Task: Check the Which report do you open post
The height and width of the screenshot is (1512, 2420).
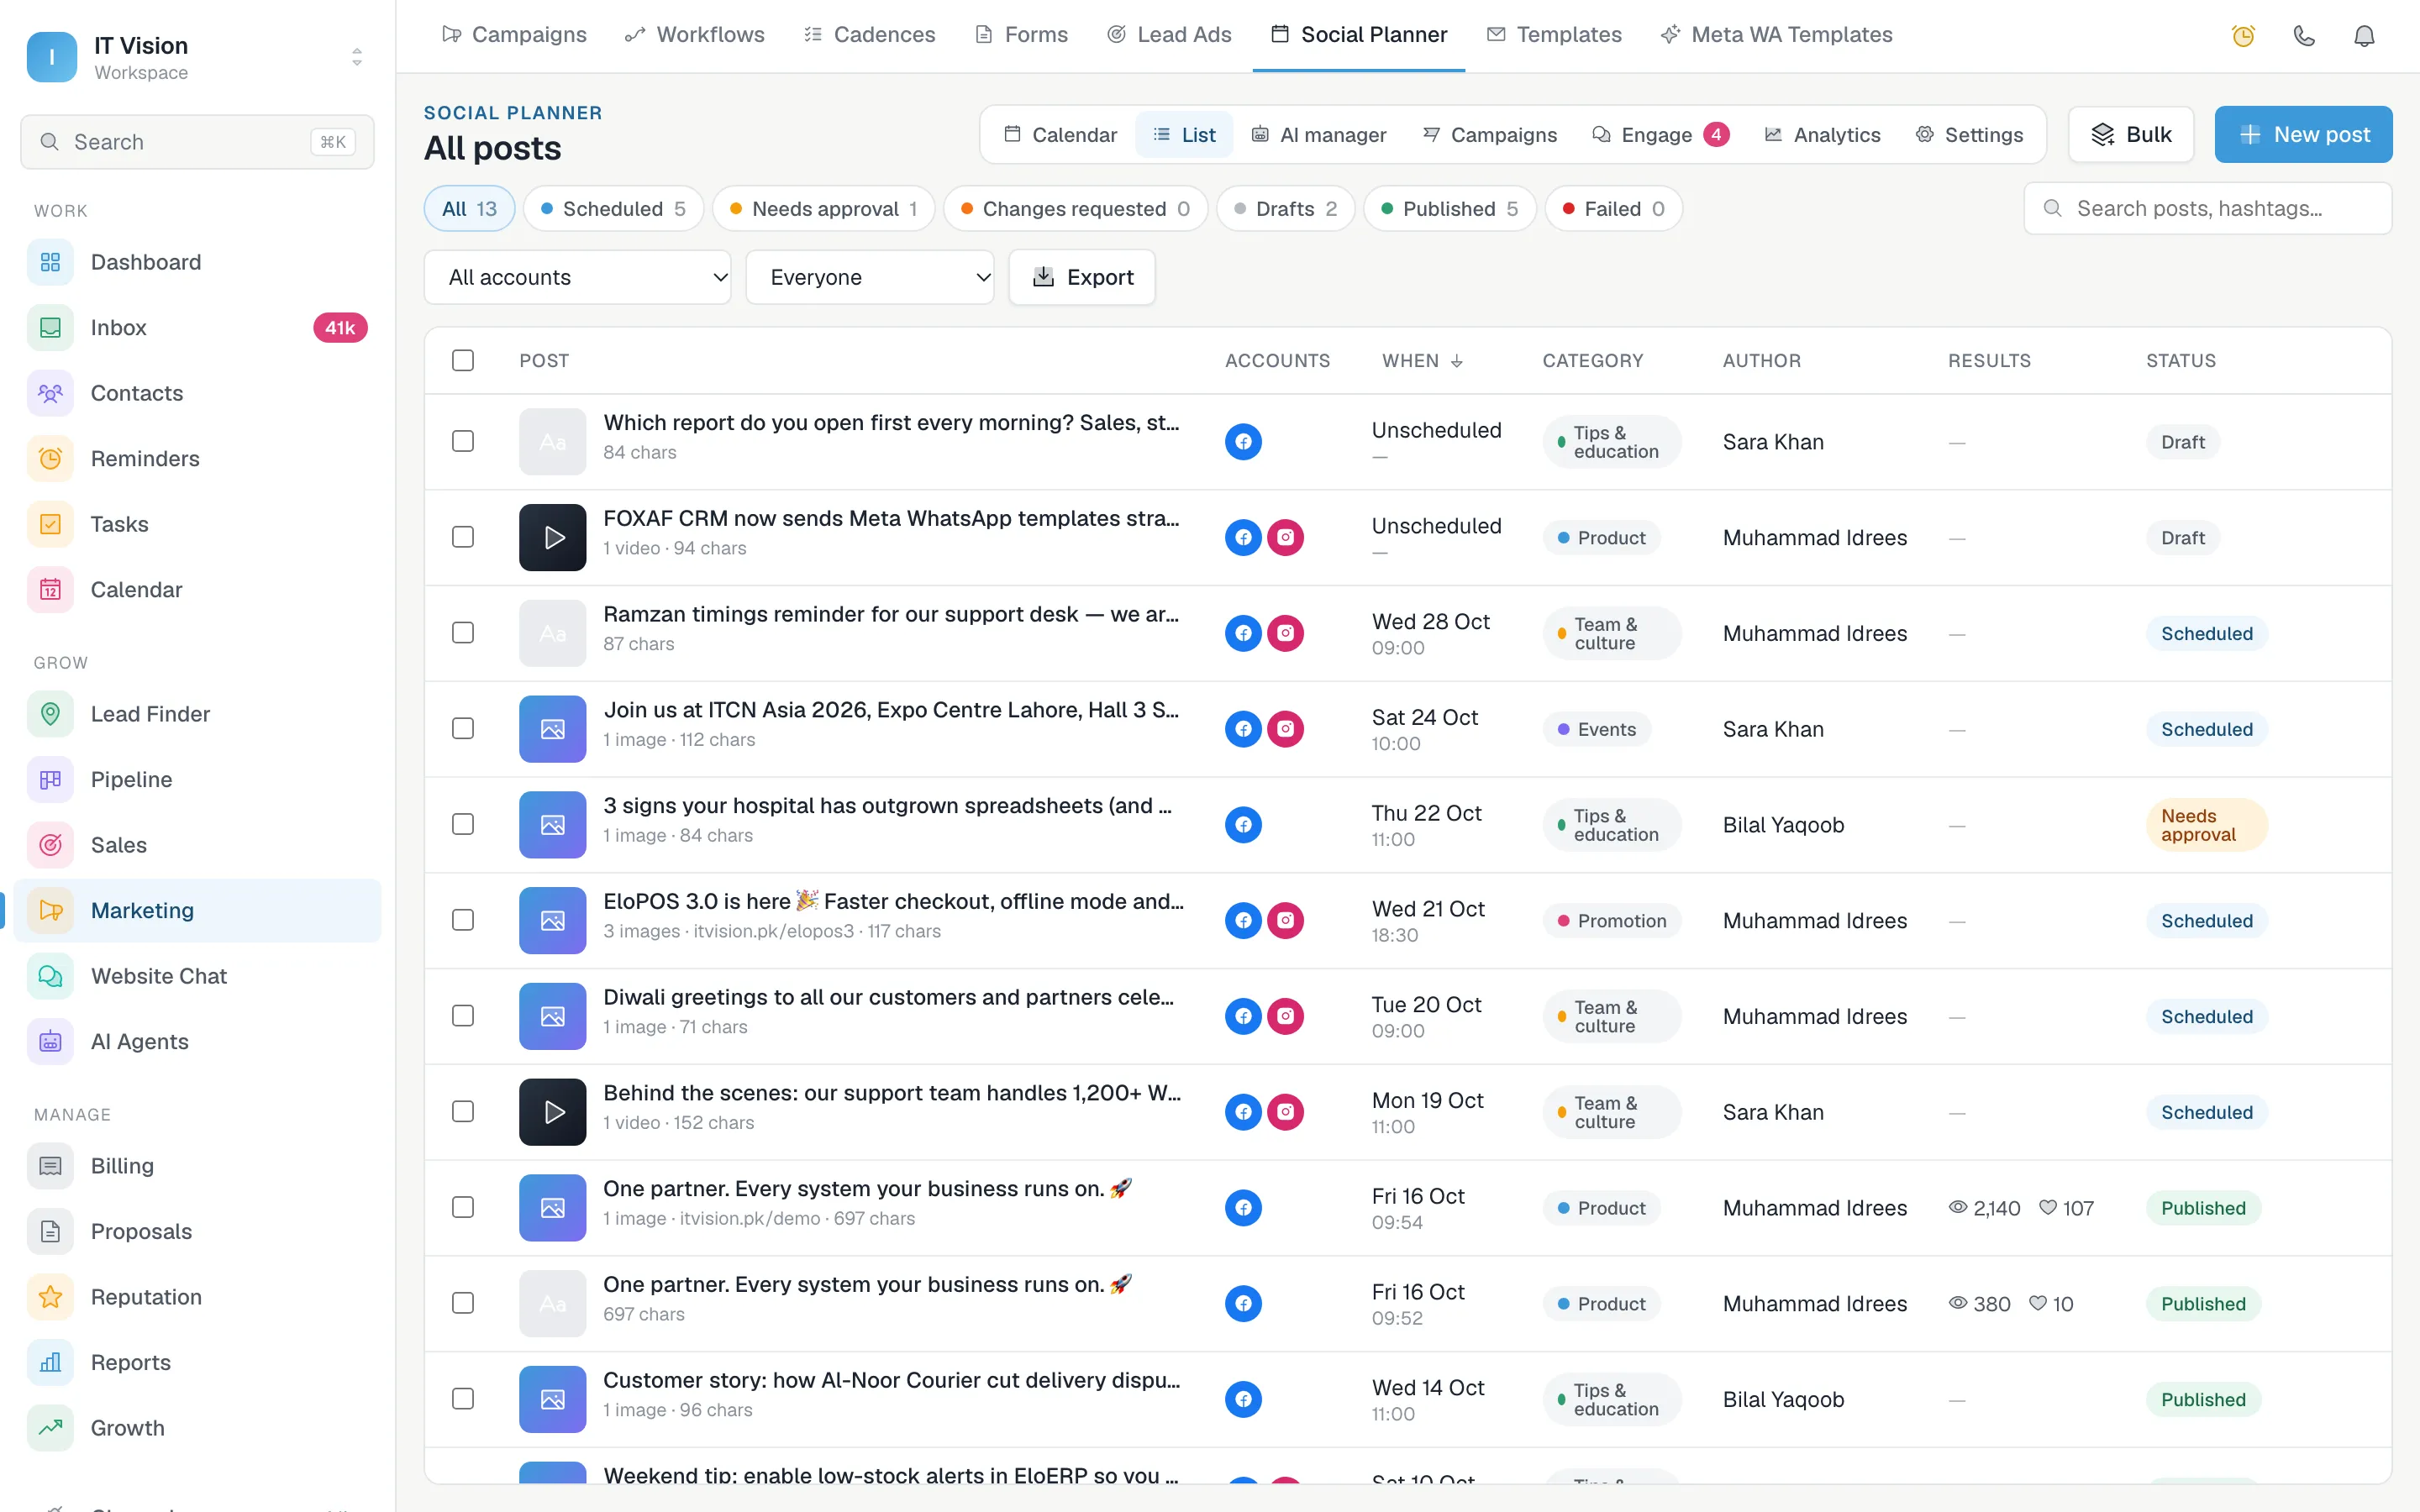Action: [463, 442]
